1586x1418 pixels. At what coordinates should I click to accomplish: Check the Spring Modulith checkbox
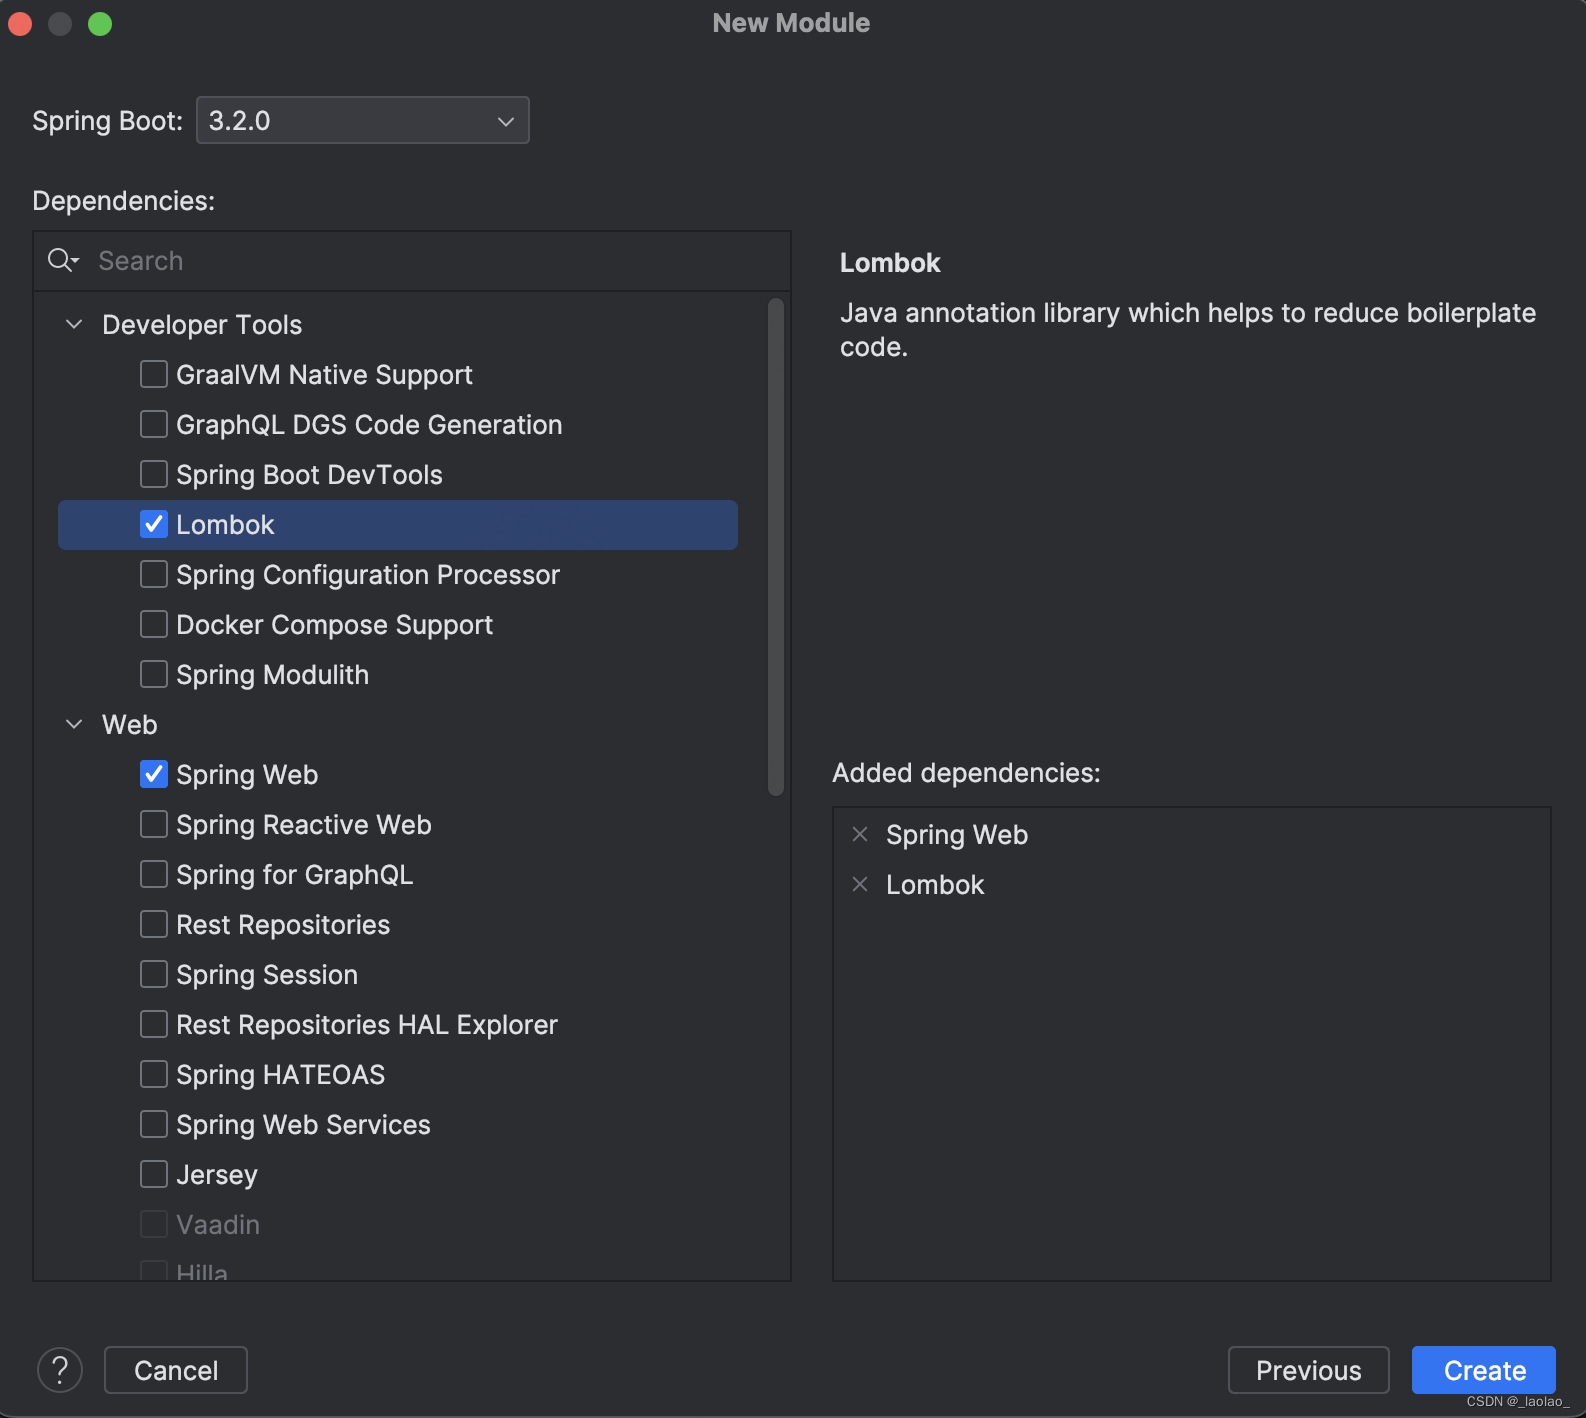154,674
